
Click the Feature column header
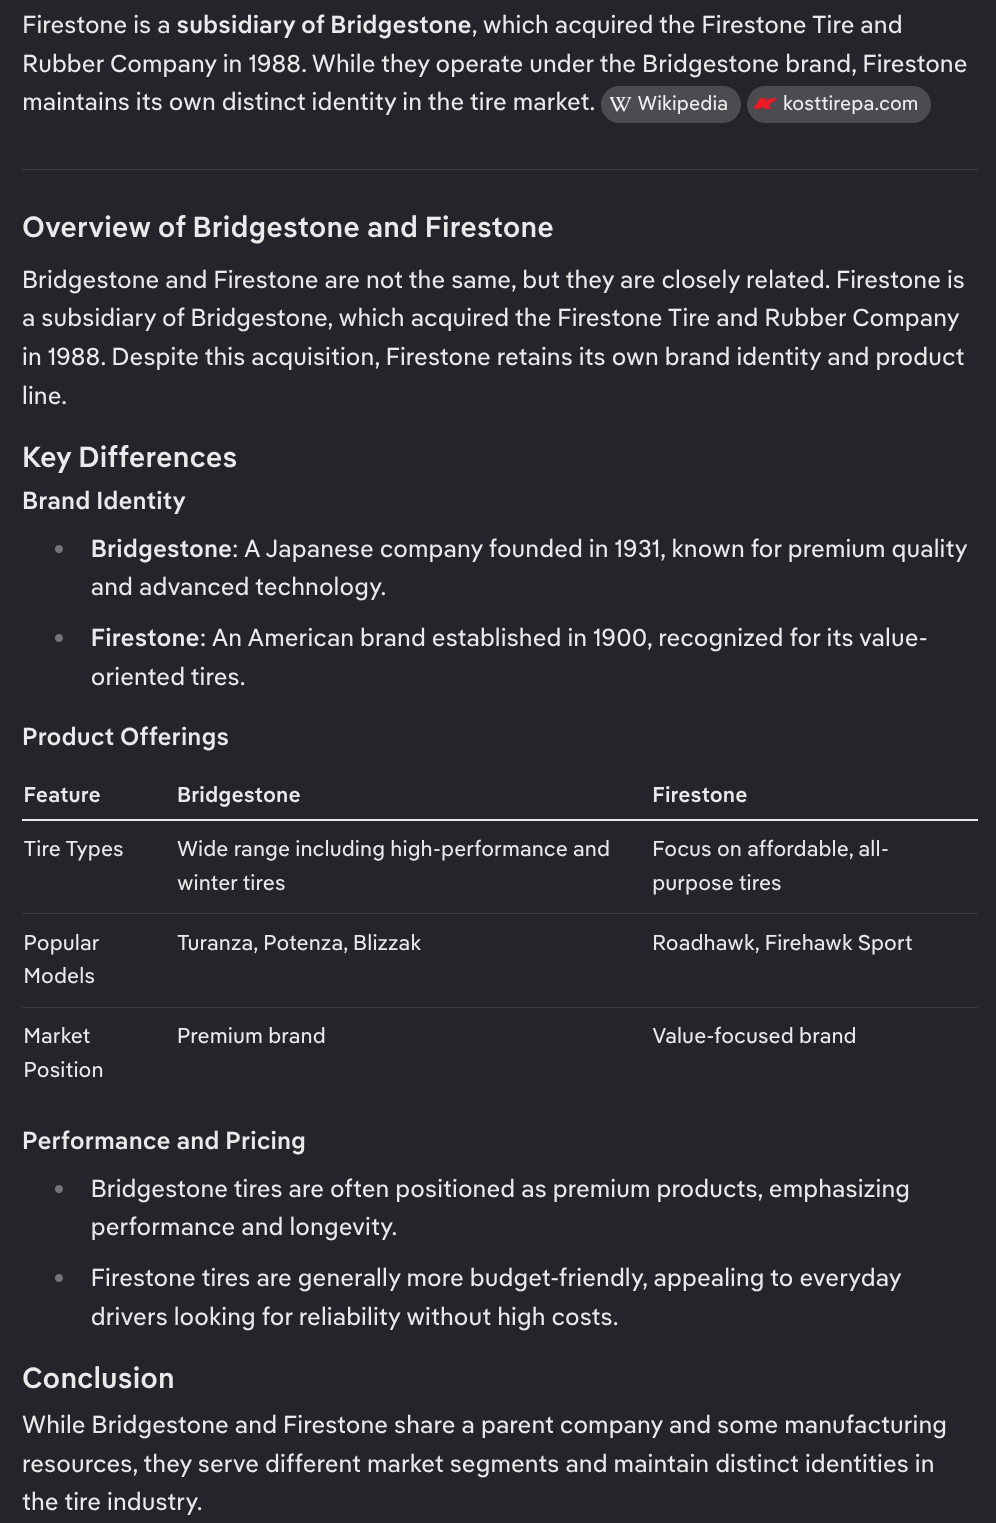[x=62, y=794]
